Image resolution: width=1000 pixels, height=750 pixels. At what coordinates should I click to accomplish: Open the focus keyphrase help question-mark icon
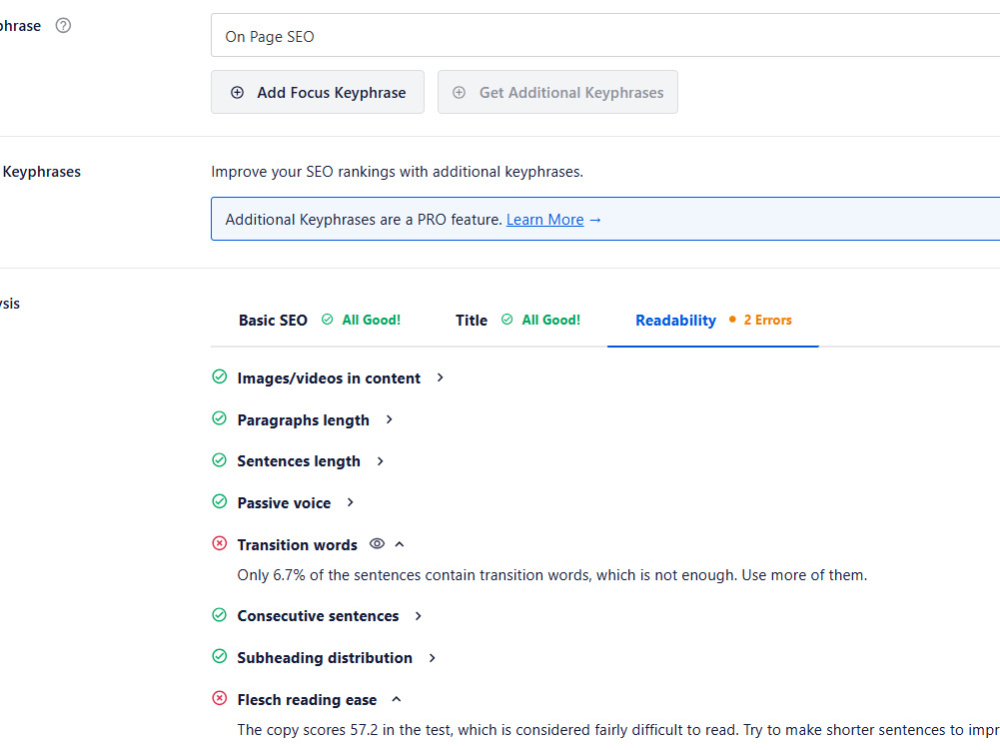63,26
